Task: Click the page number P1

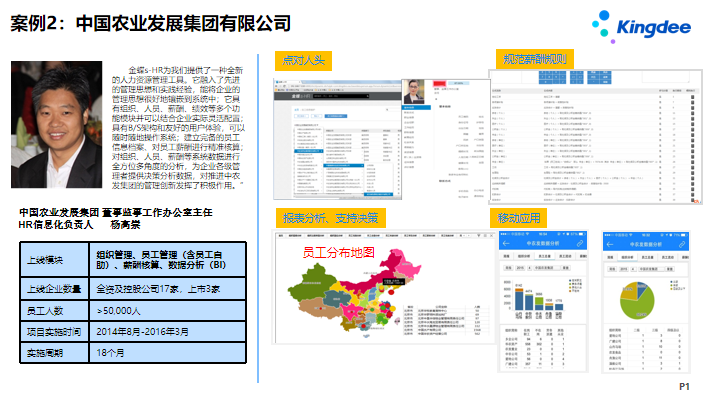Action: click(684, 387)
